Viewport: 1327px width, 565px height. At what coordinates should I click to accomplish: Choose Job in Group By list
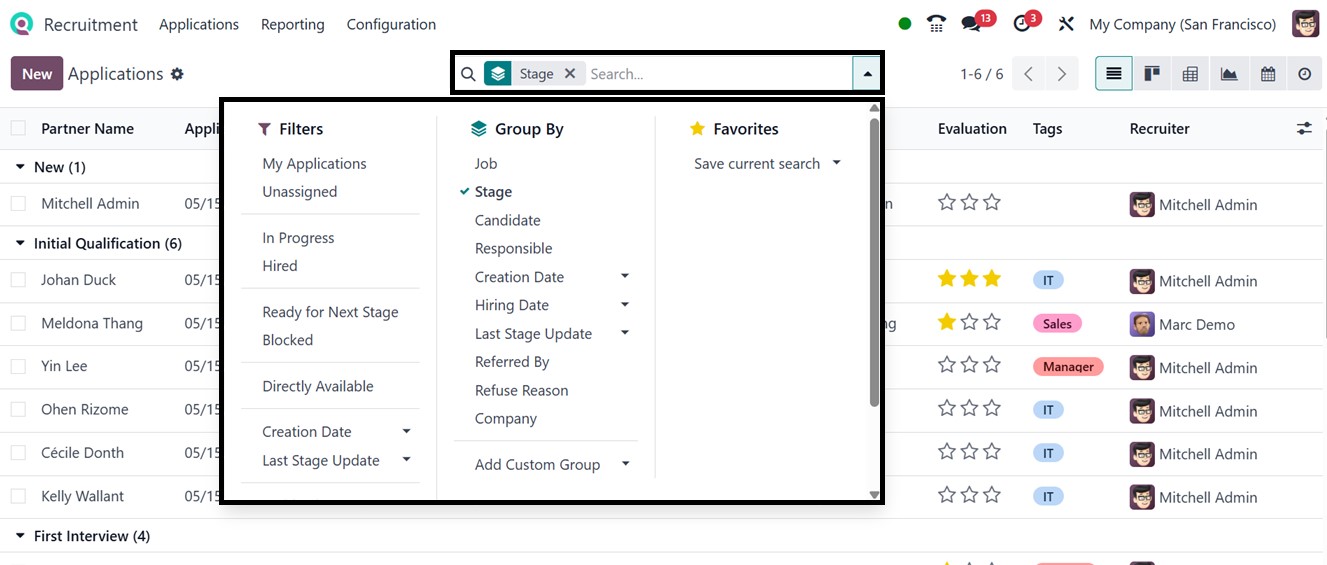coord(486,164)
